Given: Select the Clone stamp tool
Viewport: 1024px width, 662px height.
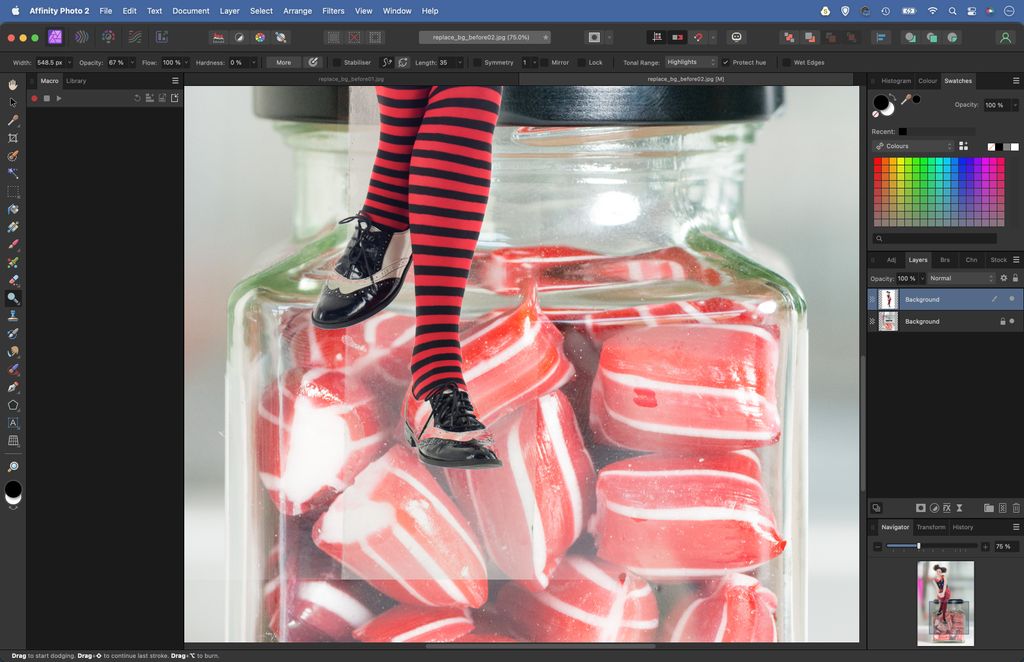Looking at the screenshot, I should pos(13,316).
